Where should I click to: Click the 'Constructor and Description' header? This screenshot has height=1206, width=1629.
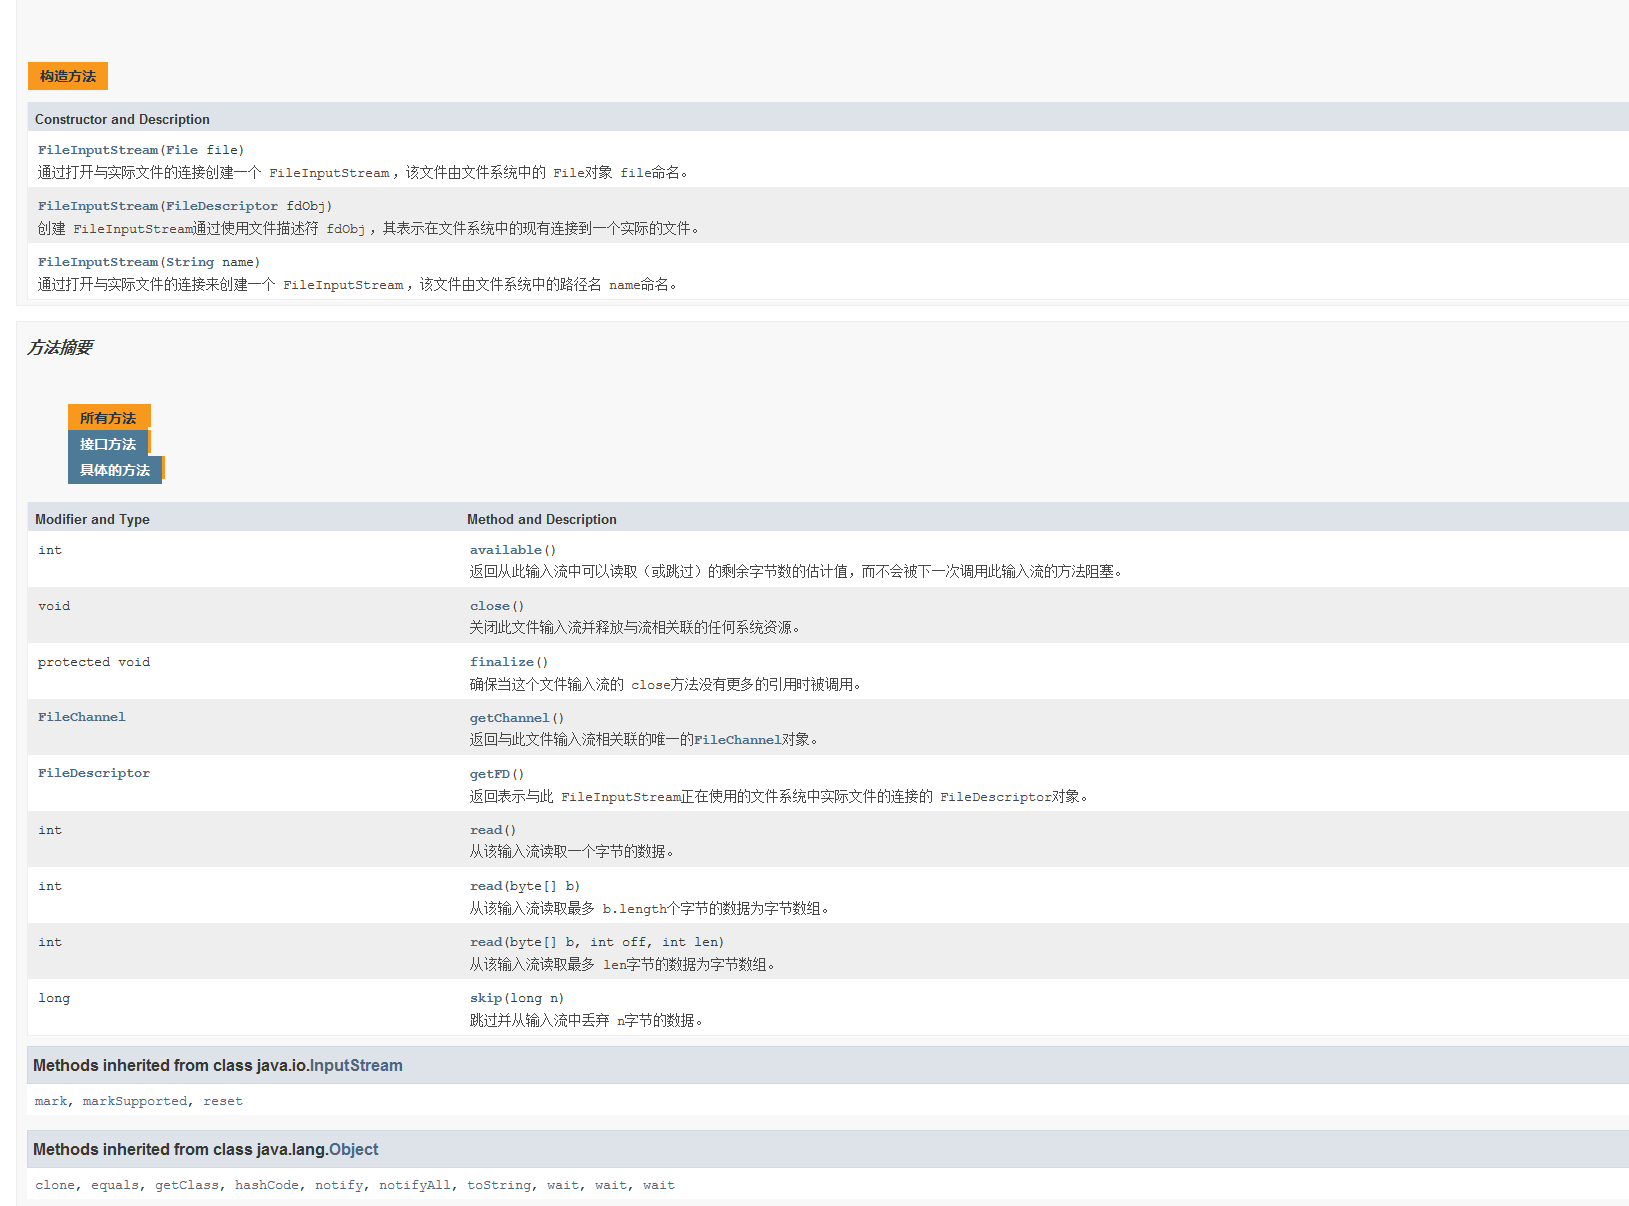[122, 119]
